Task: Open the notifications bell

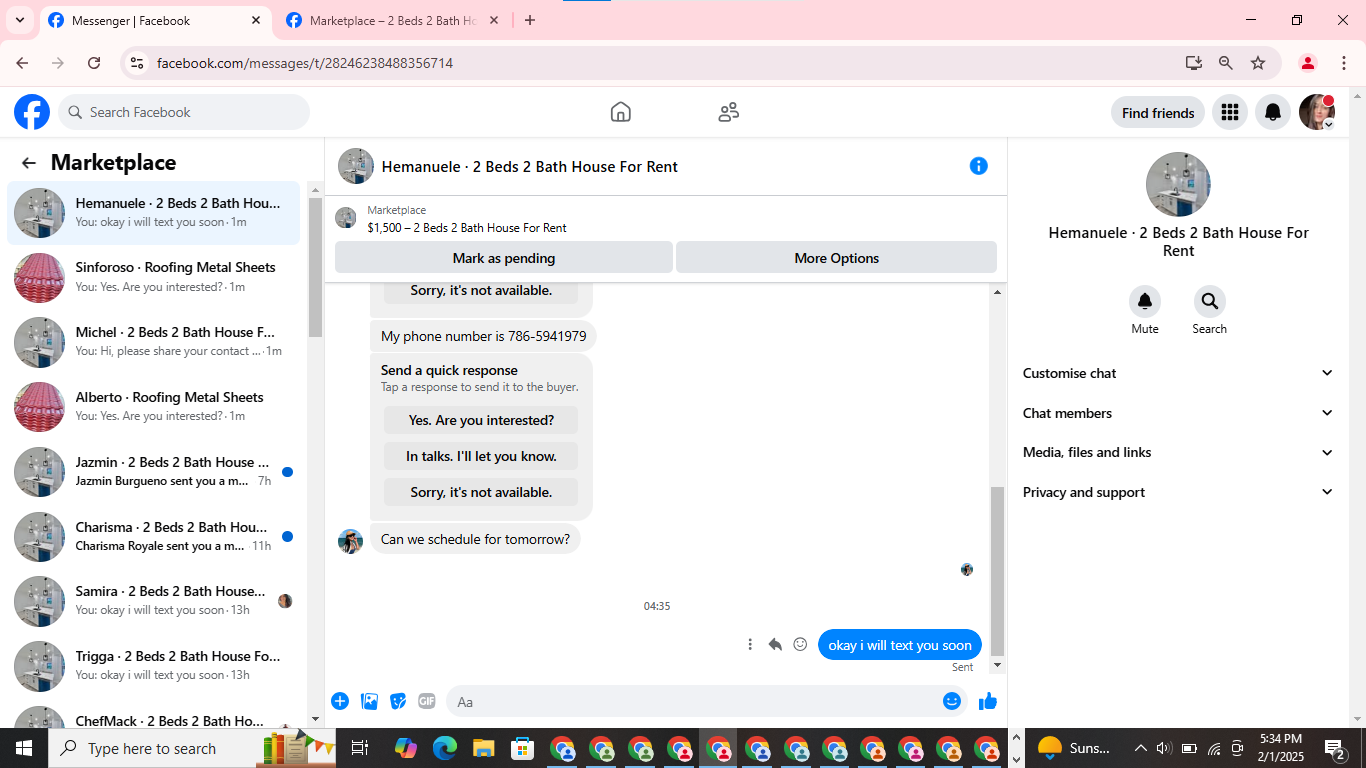Action: [1273, 112]
